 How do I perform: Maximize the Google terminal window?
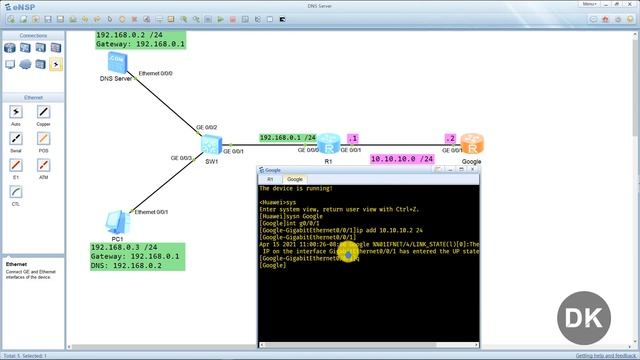pyautogui.click(x=461, y=169)
